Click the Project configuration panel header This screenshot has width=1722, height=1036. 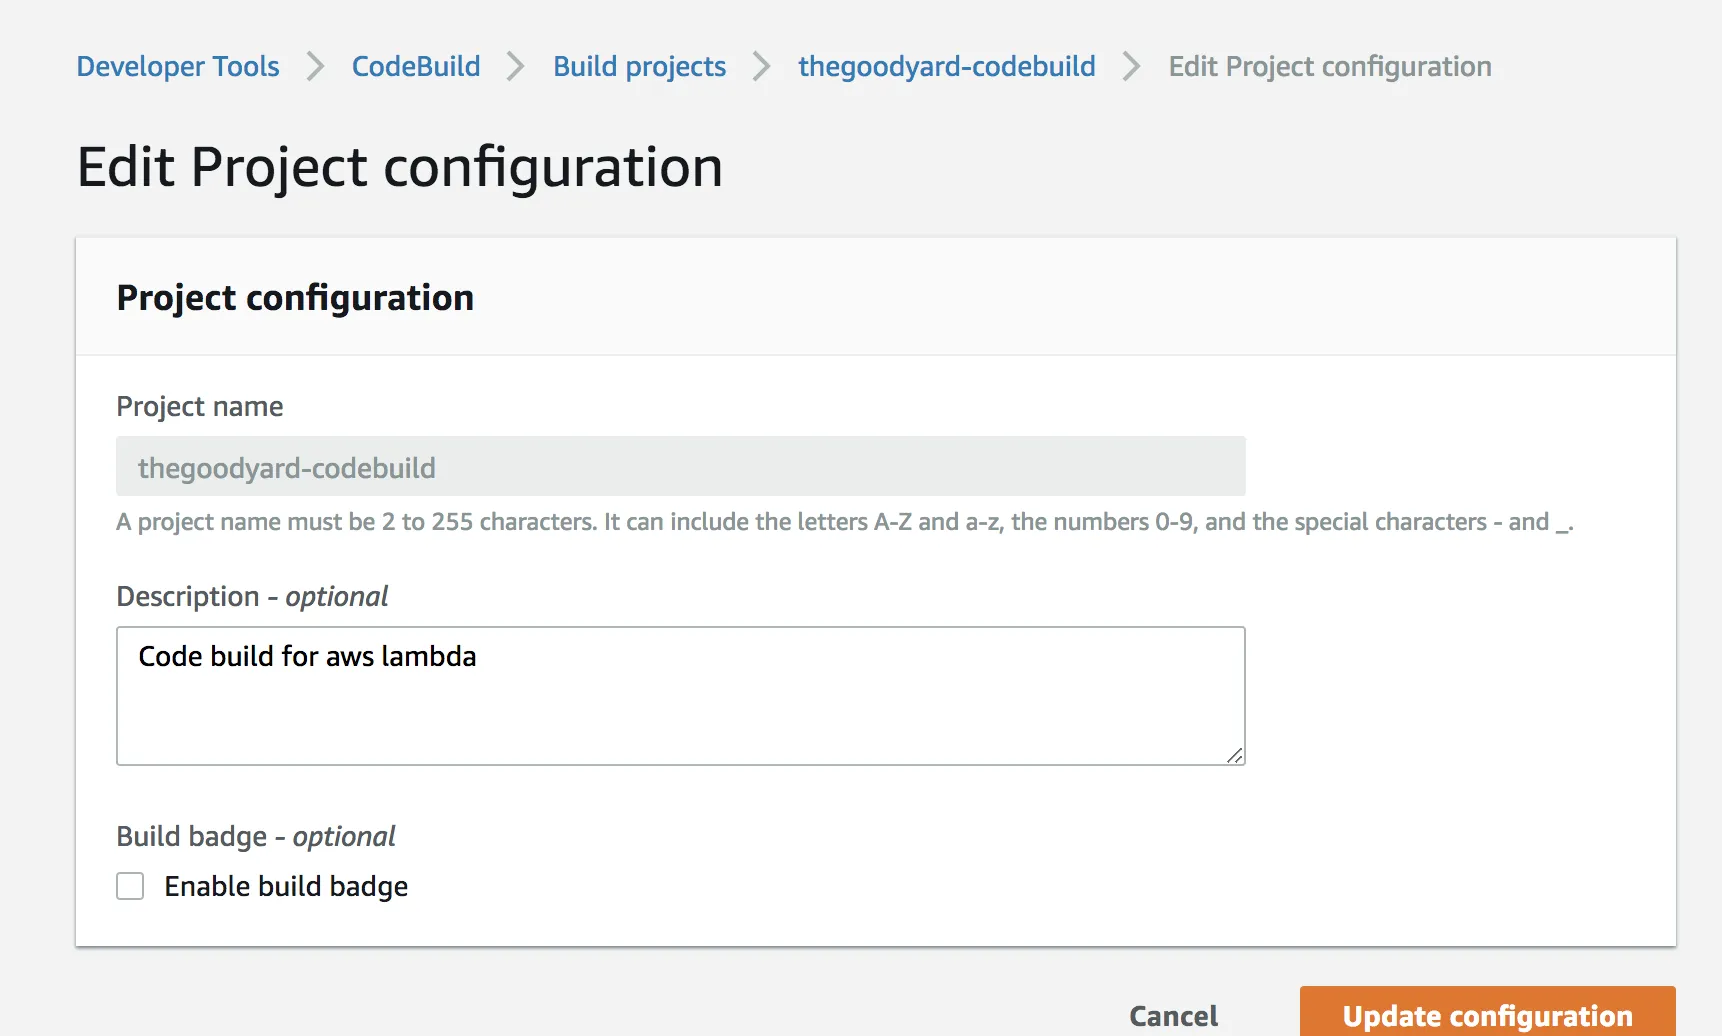(295, 298)
